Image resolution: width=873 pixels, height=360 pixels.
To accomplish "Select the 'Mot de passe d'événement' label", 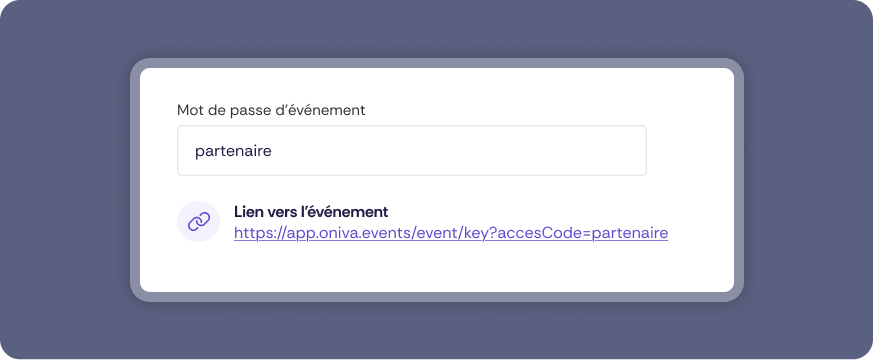I will [271, 110].
